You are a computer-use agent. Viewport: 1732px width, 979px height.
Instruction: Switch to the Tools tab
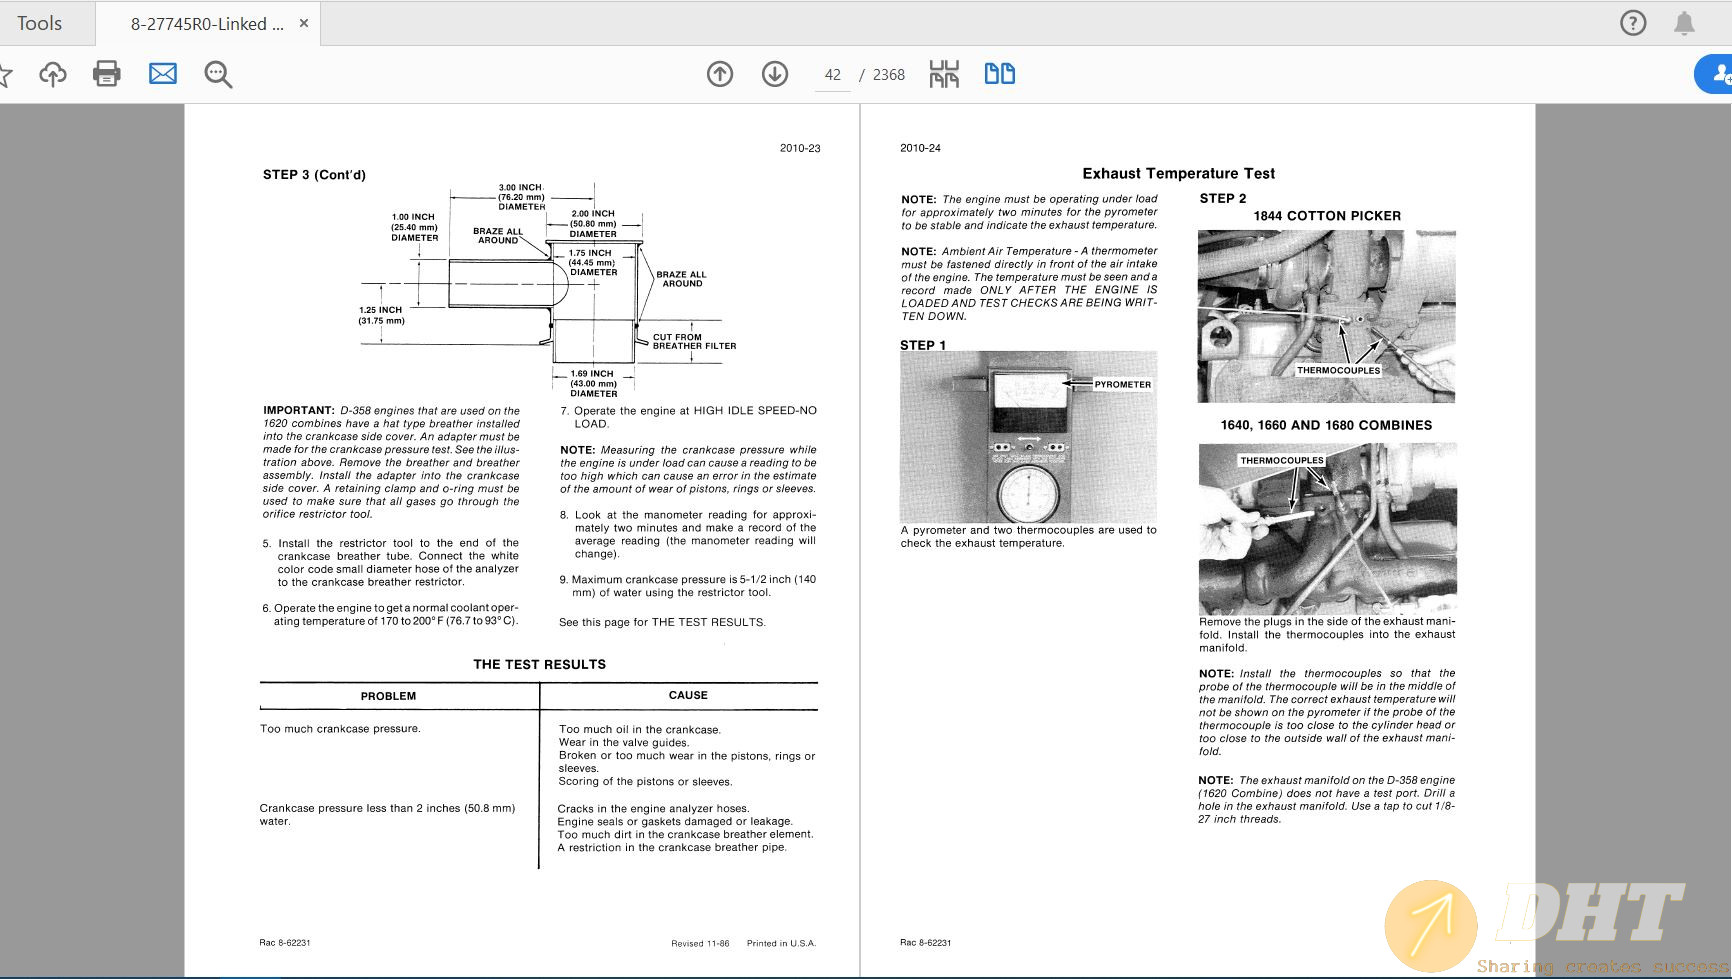40,23
